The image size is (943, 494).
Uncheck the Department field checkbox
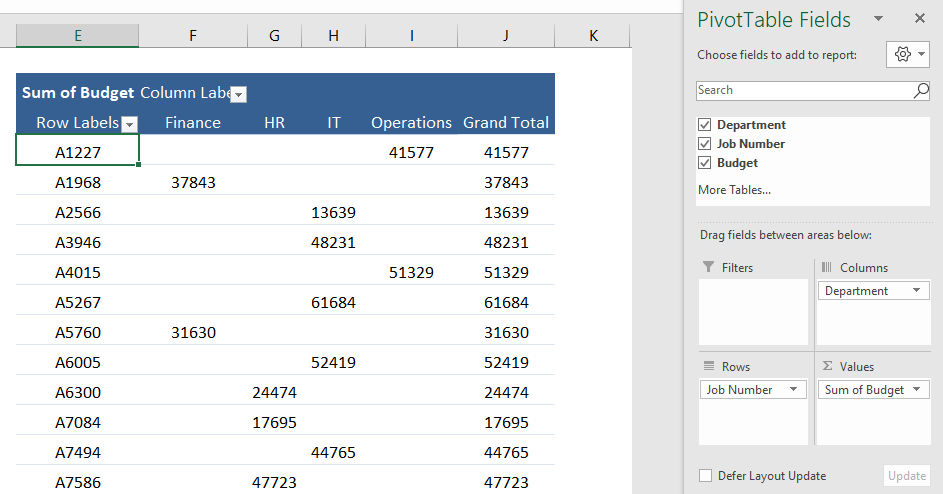point(704,125)
